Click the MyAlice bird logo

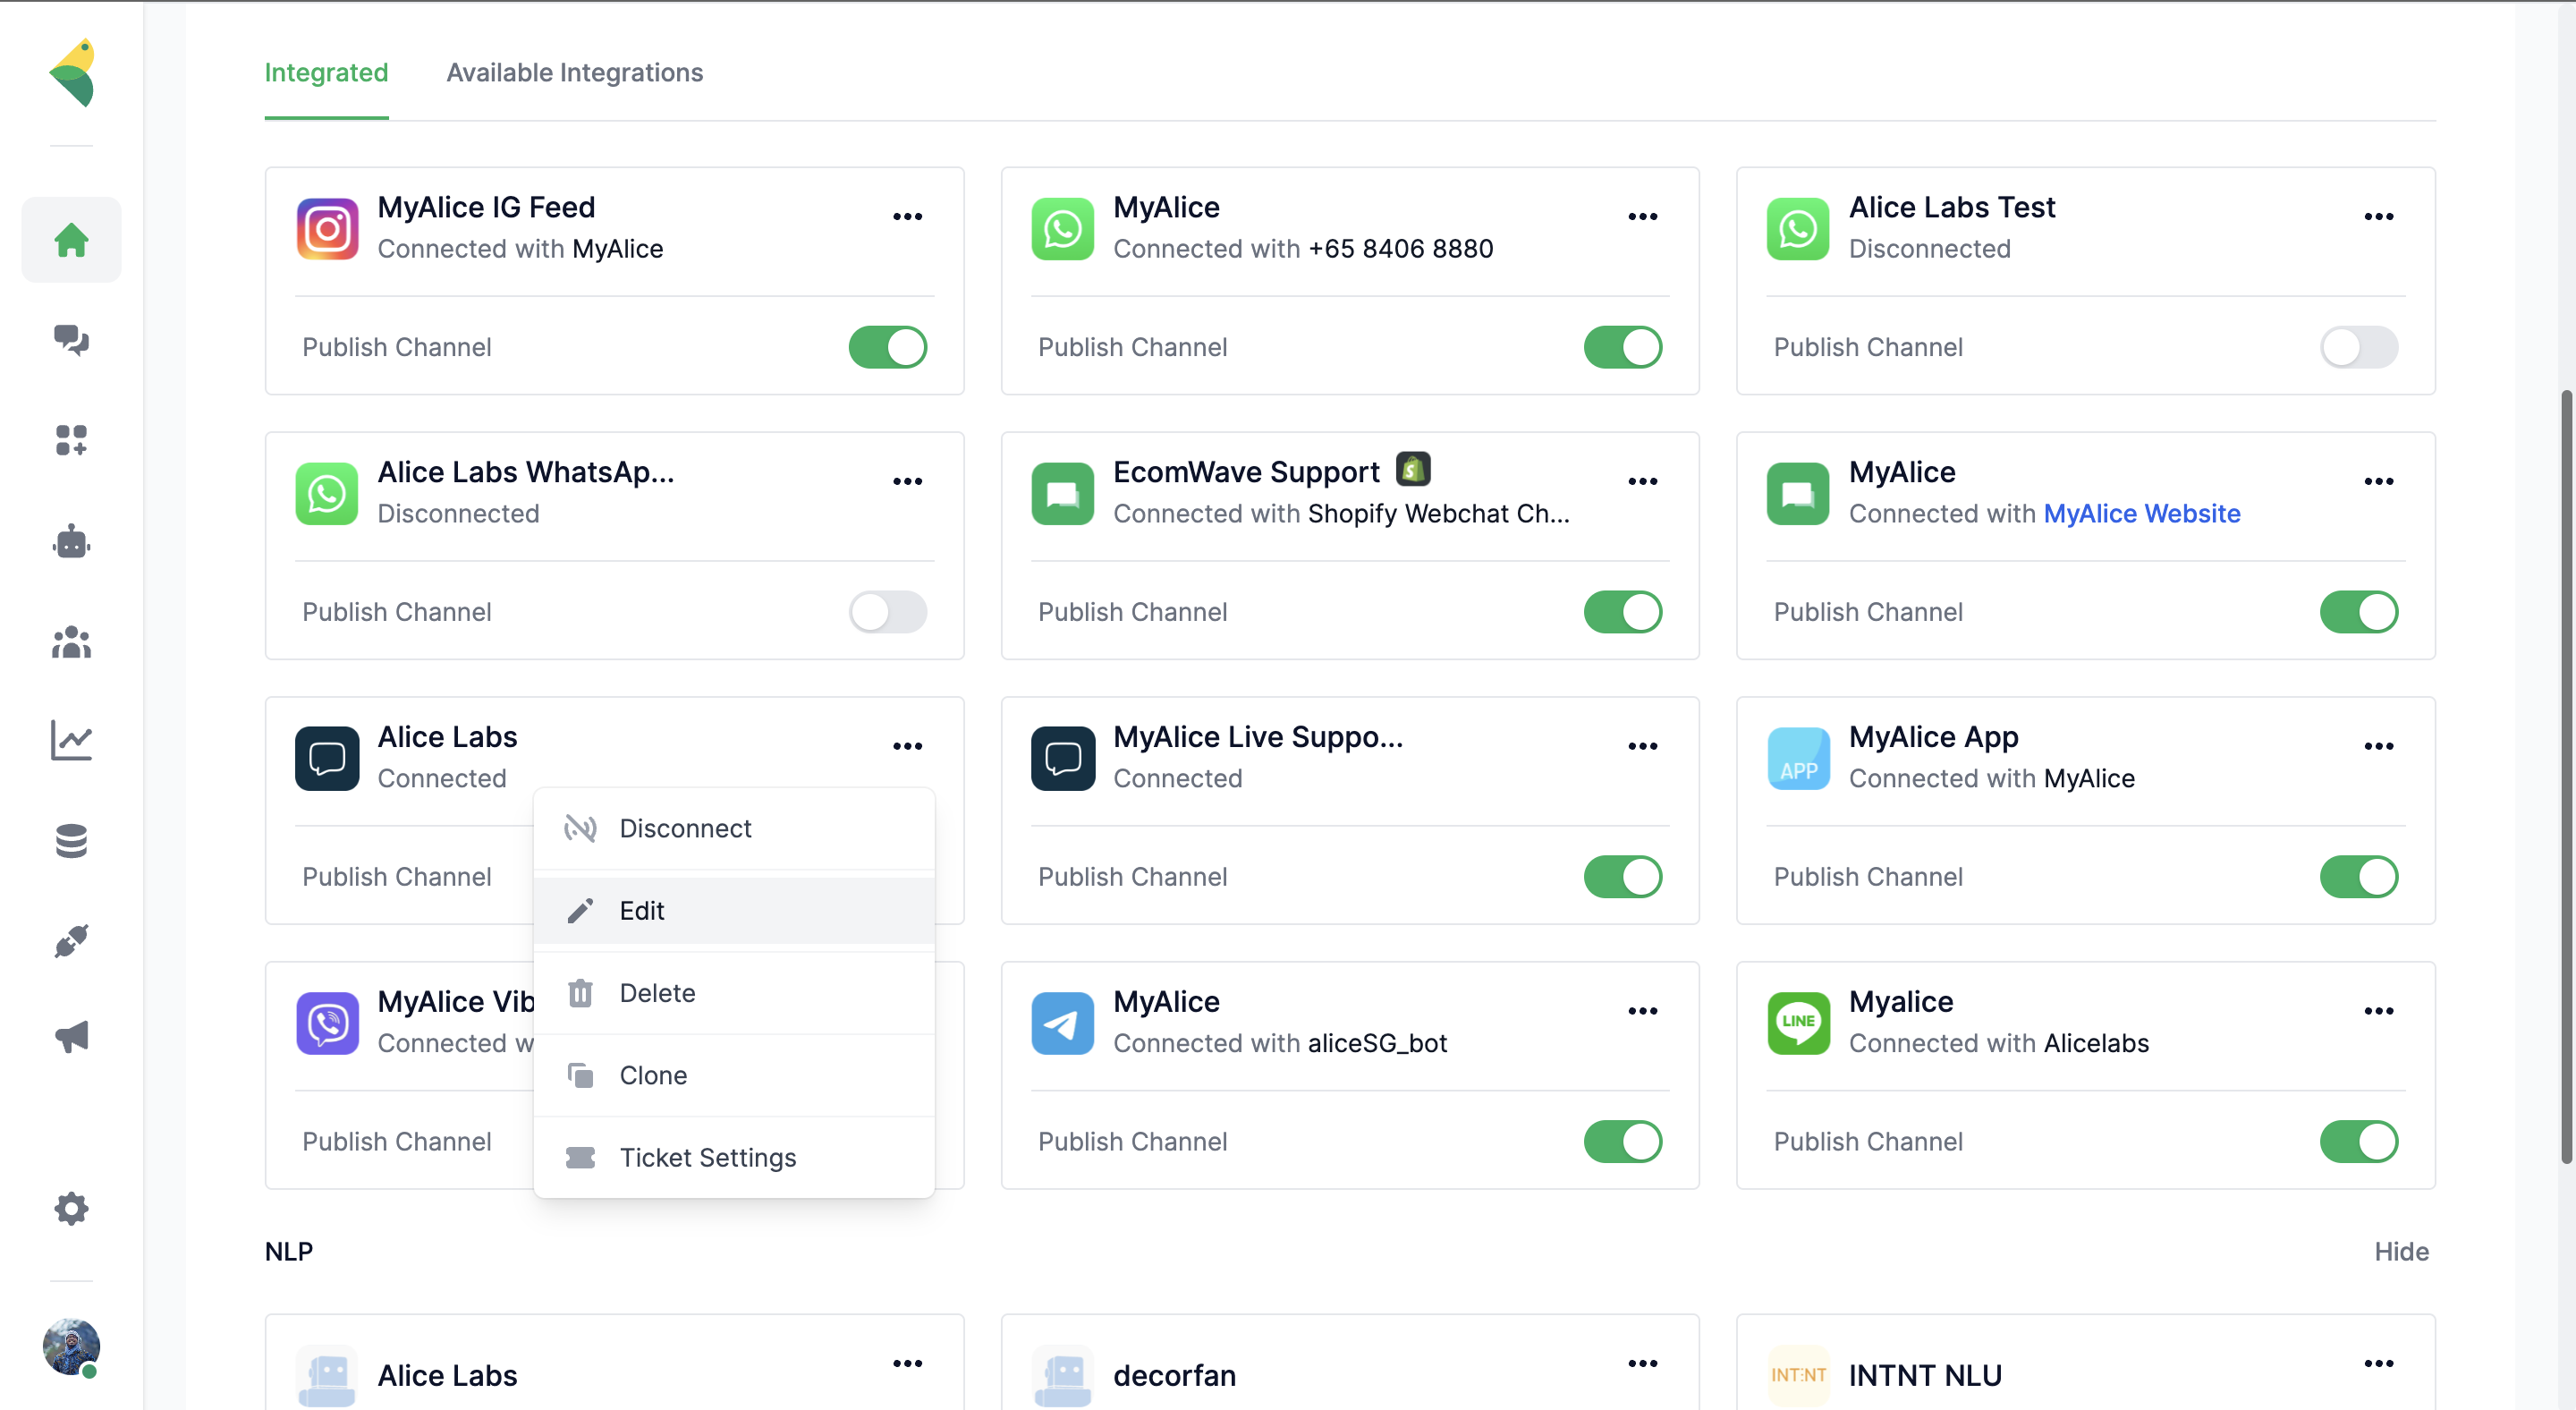(72, 73)
